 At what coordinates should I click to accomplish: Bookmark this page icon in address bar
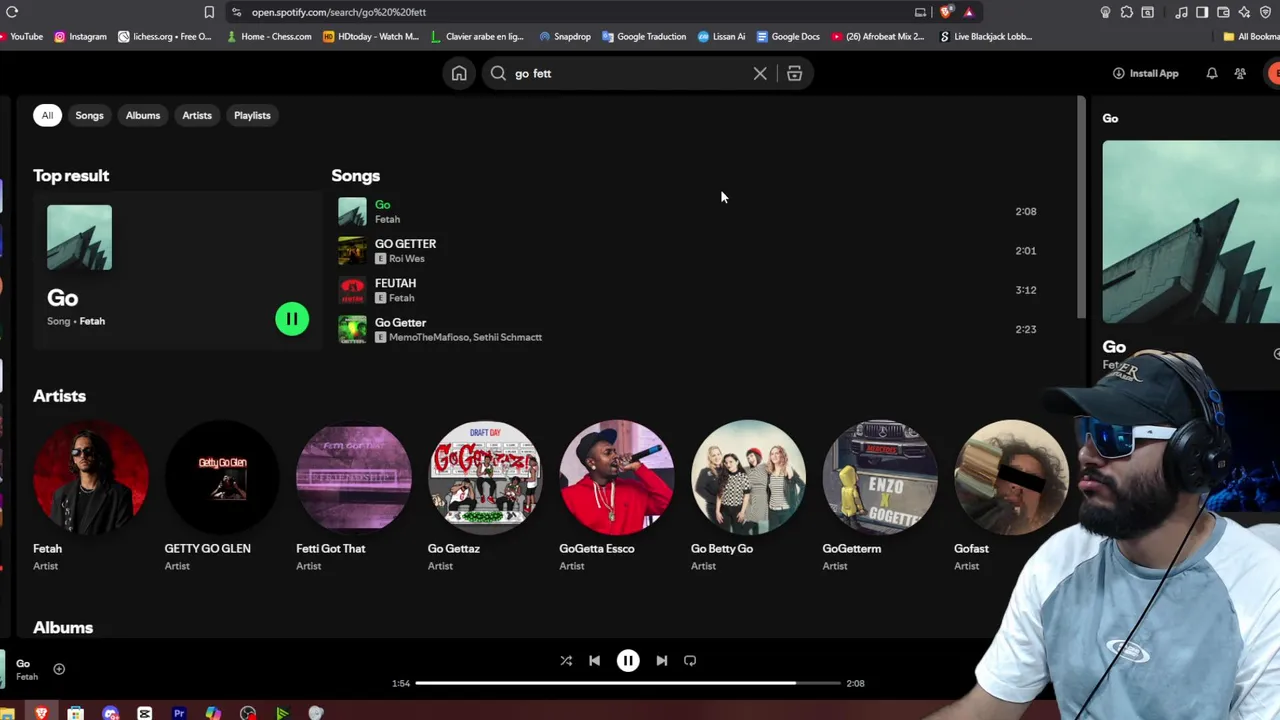pos(209,12)
